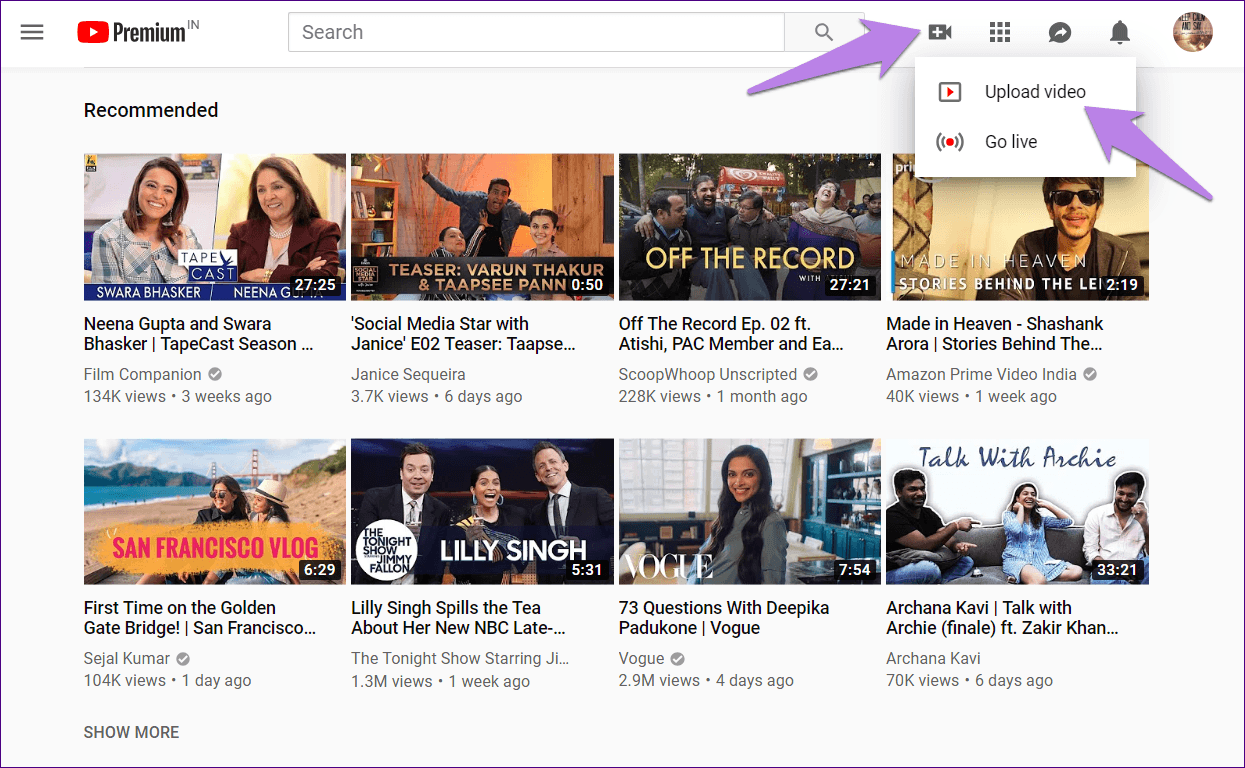Click the YouTube Premium logo
Viewport: 1245px width, 768px height.
point(138,32)
